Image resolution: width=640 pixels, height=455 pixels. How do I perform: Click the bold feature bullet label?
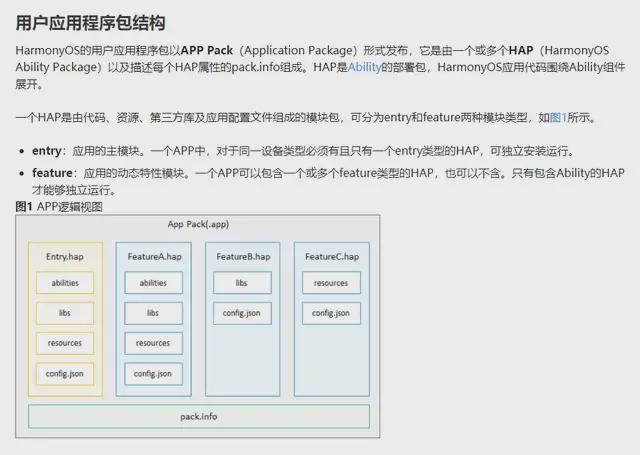[52, 173]
